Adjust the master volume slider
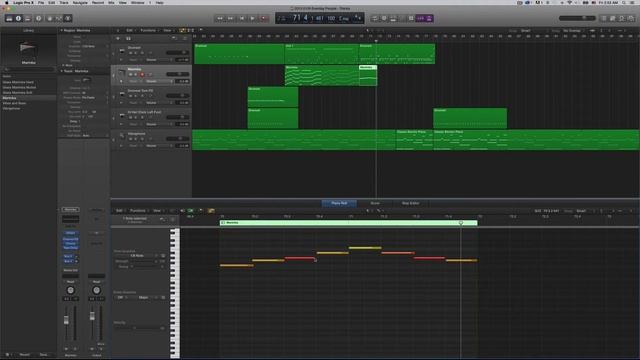640x360 pixels. pyautogui.click(x=577, y=18)
